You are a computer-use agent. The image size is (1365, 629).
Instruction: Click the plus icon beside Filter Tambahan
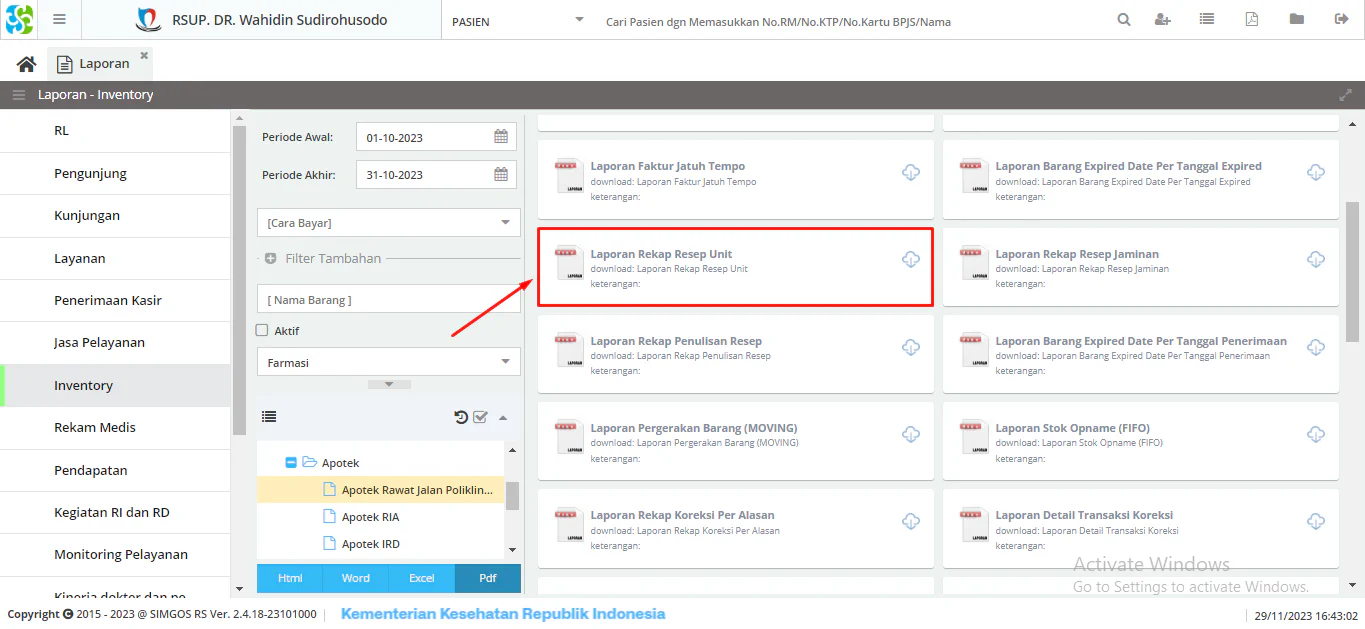click(271, 258)
